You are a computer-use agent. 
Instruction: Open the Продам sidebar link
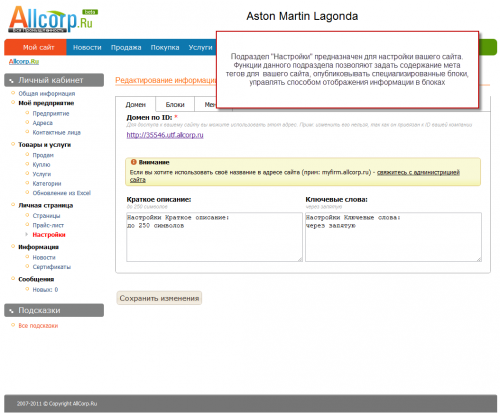point(43,155)
